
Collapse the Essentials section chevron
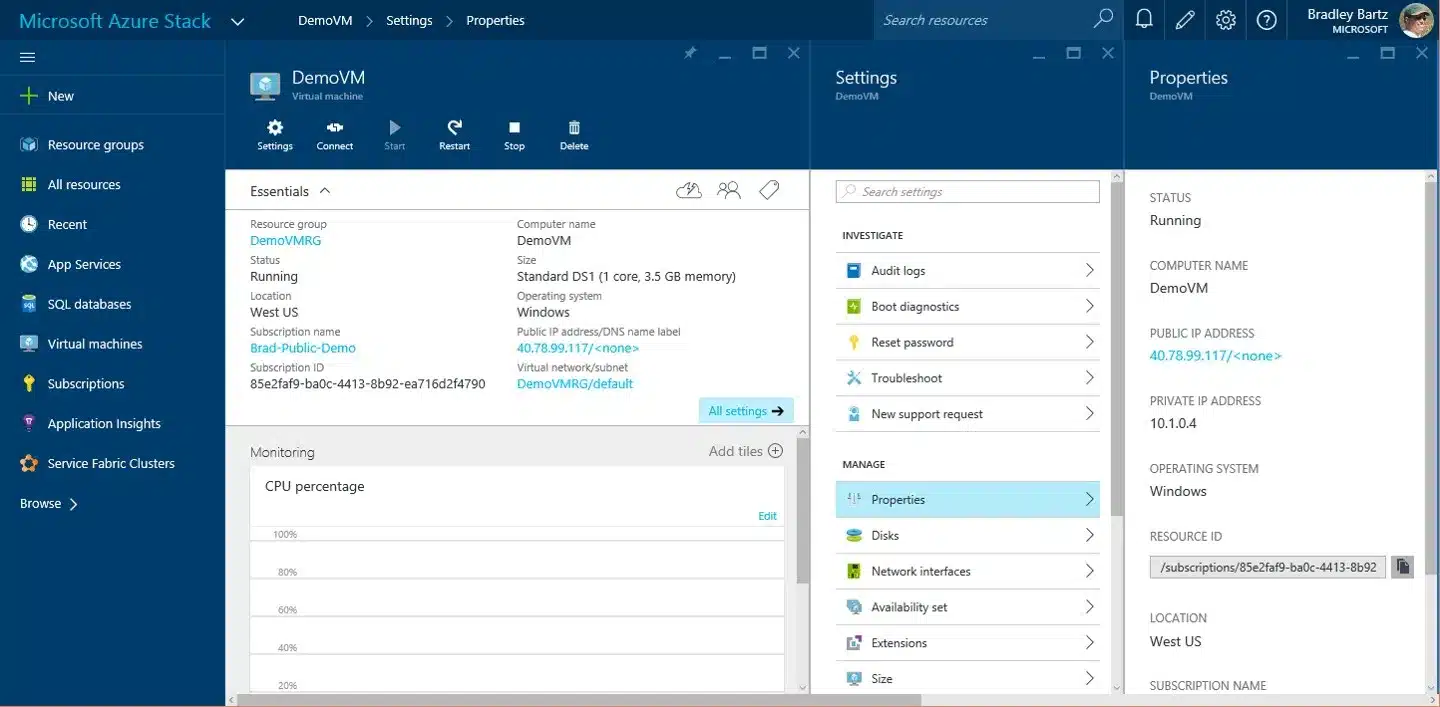325,190
